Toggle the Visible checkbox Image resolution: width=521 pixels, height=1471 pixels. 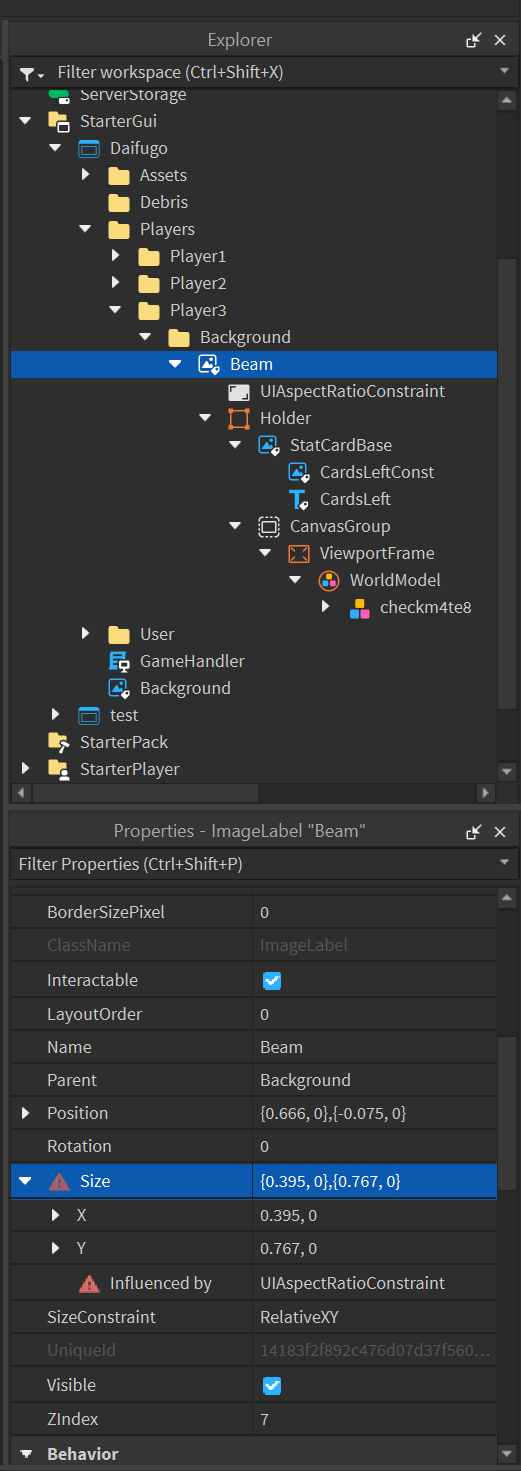(x=272, y=1385)
